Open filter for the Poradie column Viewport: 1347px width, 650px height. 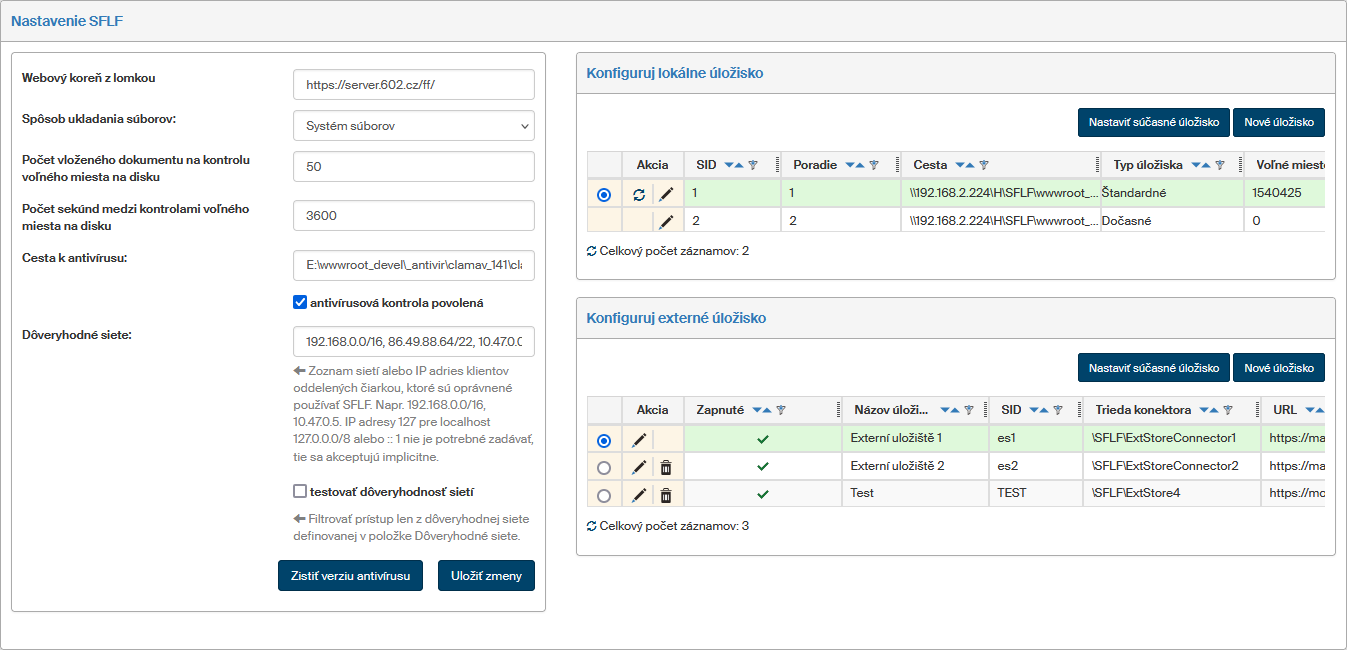(873, 165)
